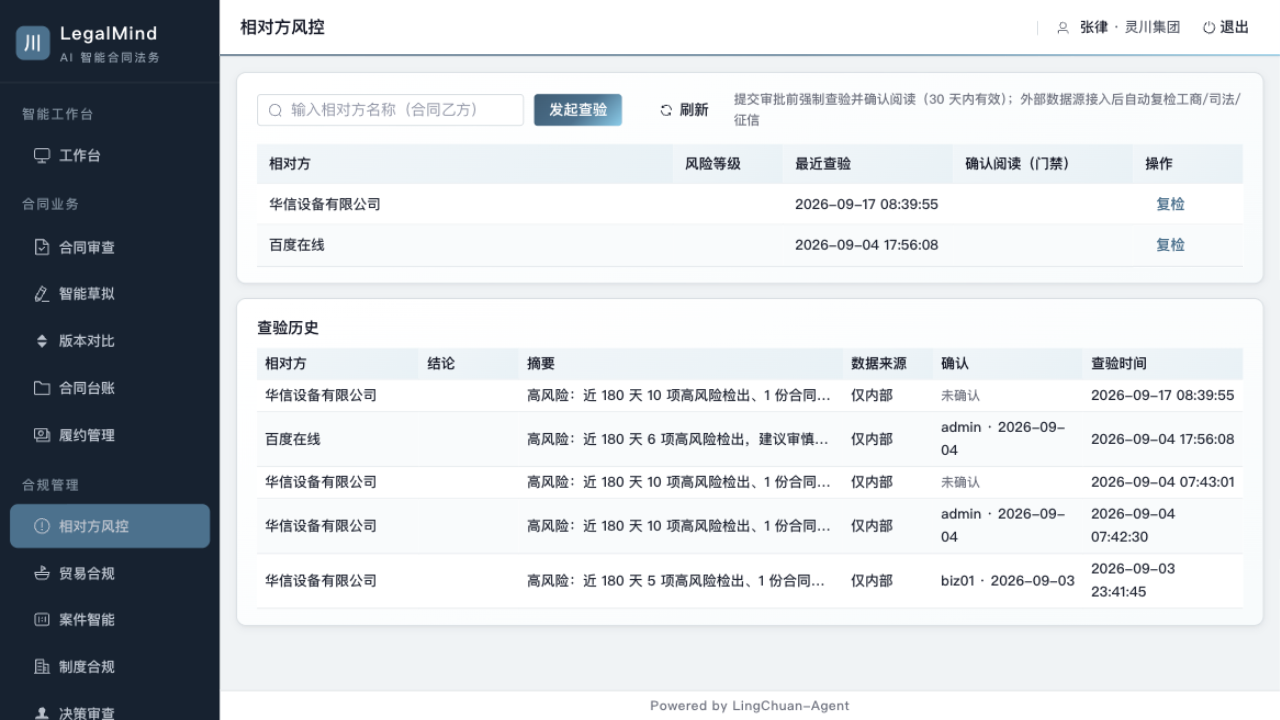This screenshot has height=720, width=1280.
Task: Click 百度在线 in the top table
Action: (x=297, y=245)
